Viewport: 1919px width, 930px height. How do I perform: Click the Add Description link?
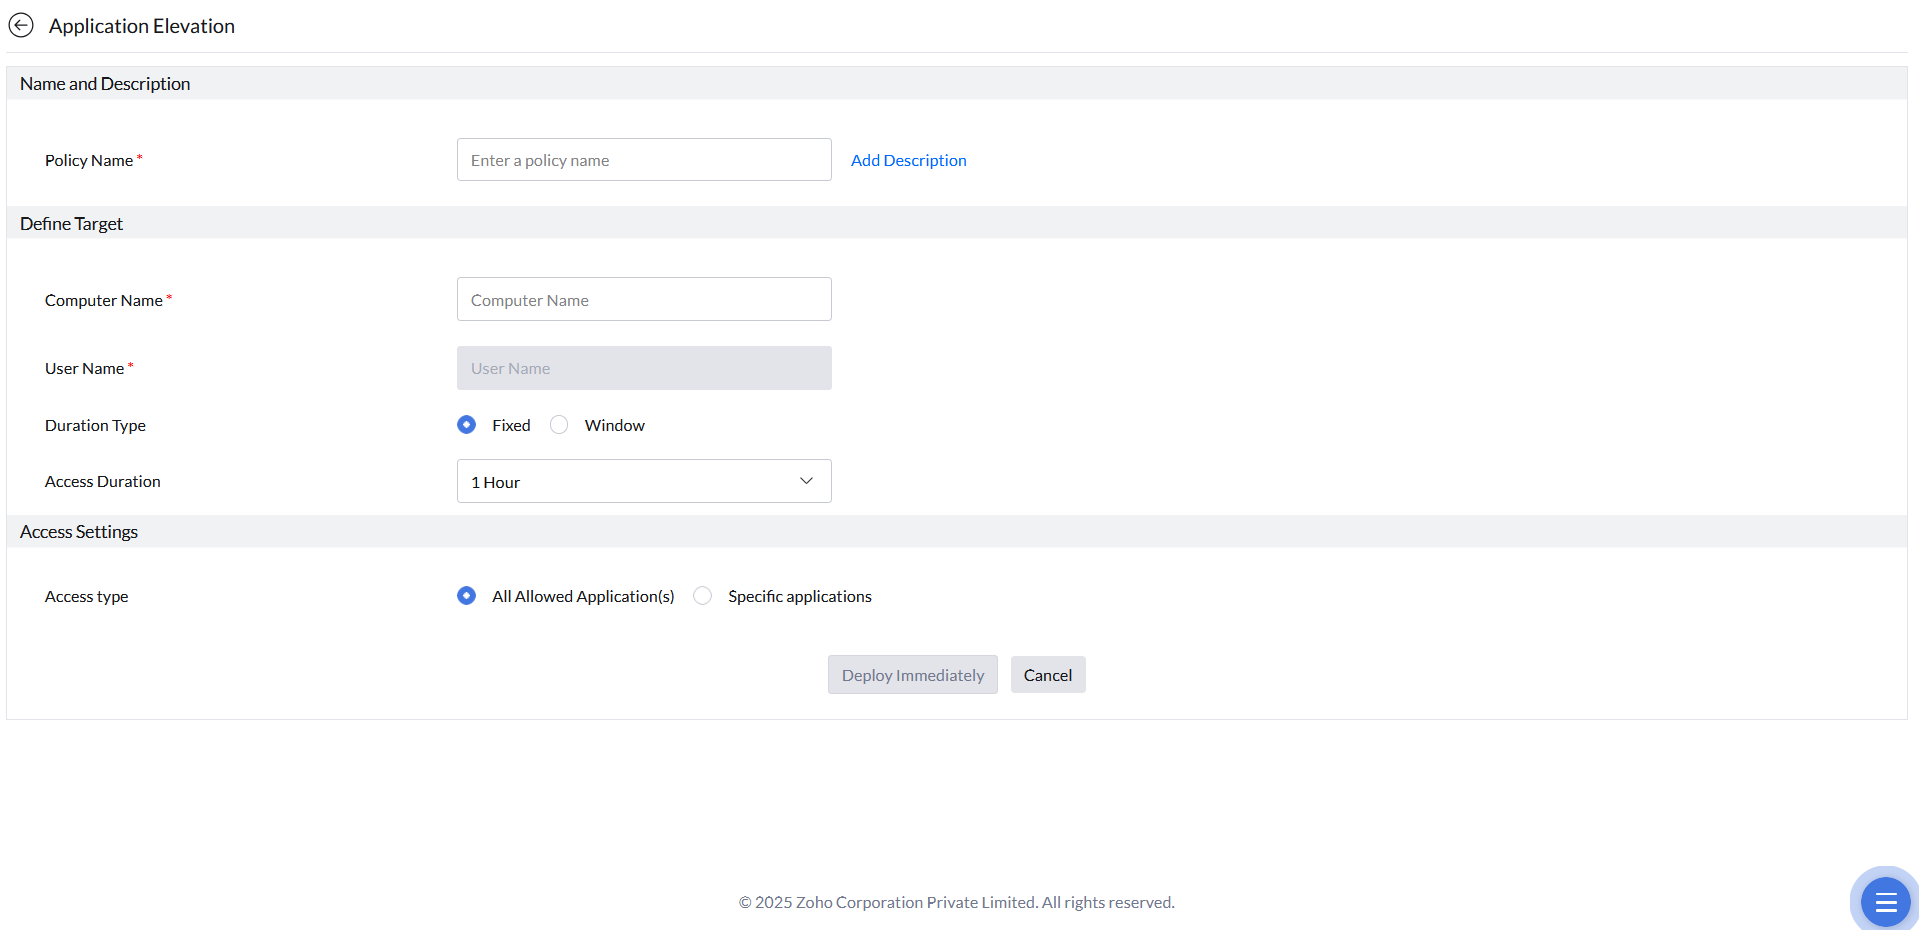click(x=908, y=160)
